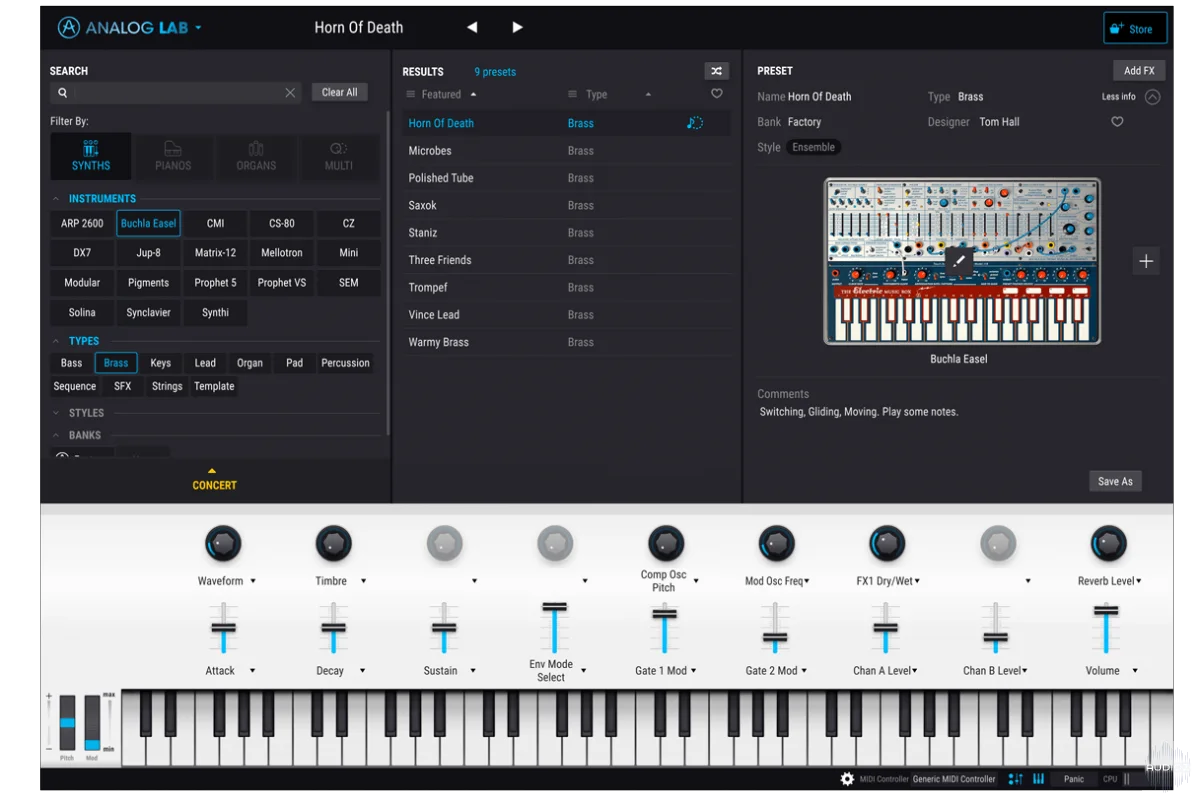Click the Panic button
Viewport: 1200px width, 802px height.
point(1074,779)
